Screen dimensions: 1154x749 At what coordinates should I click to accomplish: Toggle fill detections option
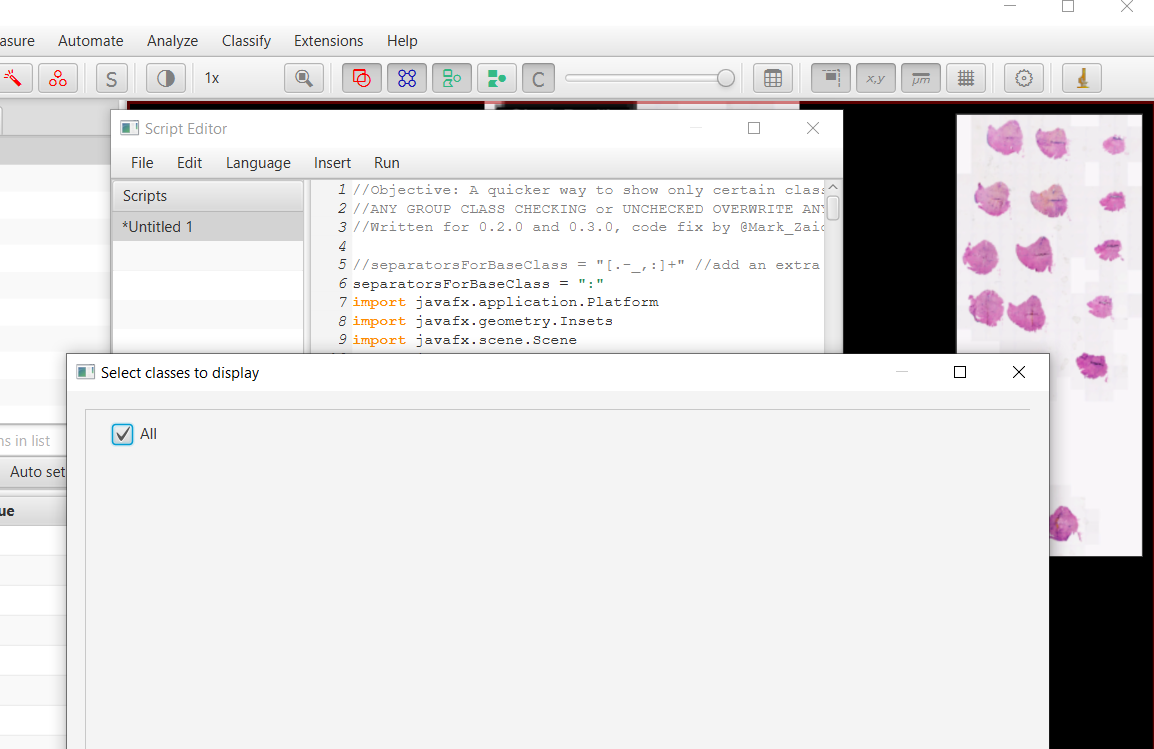click(x=496, y=77)
